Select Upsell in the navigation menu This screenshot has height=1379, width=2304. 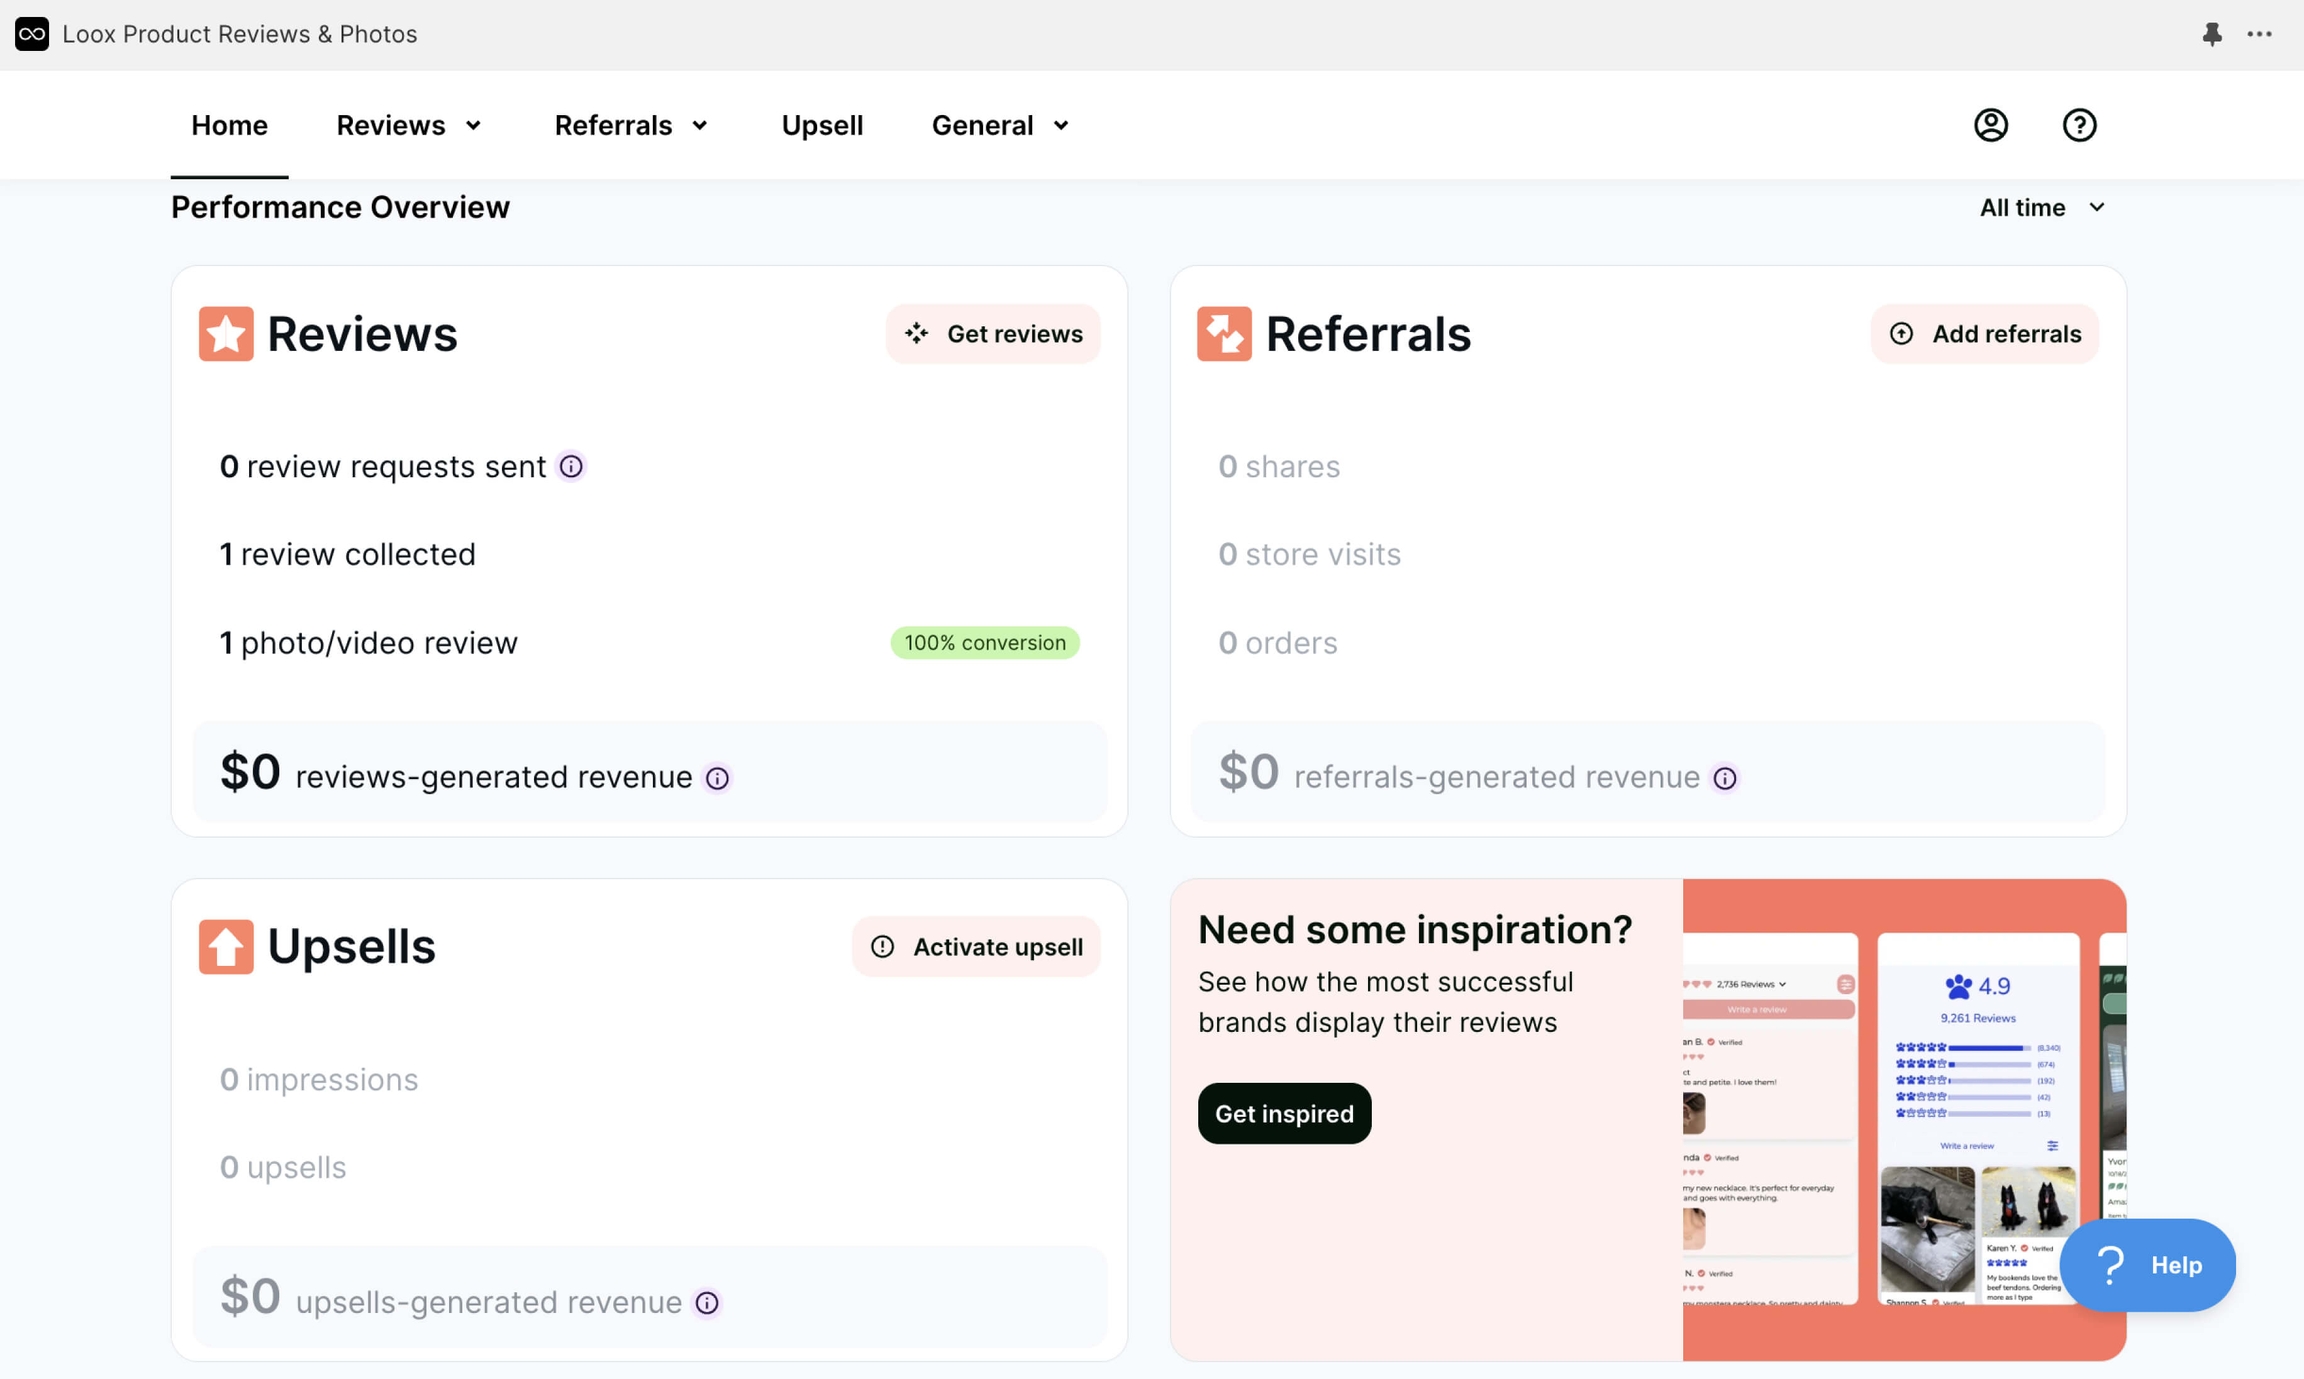tap(821, 124)
